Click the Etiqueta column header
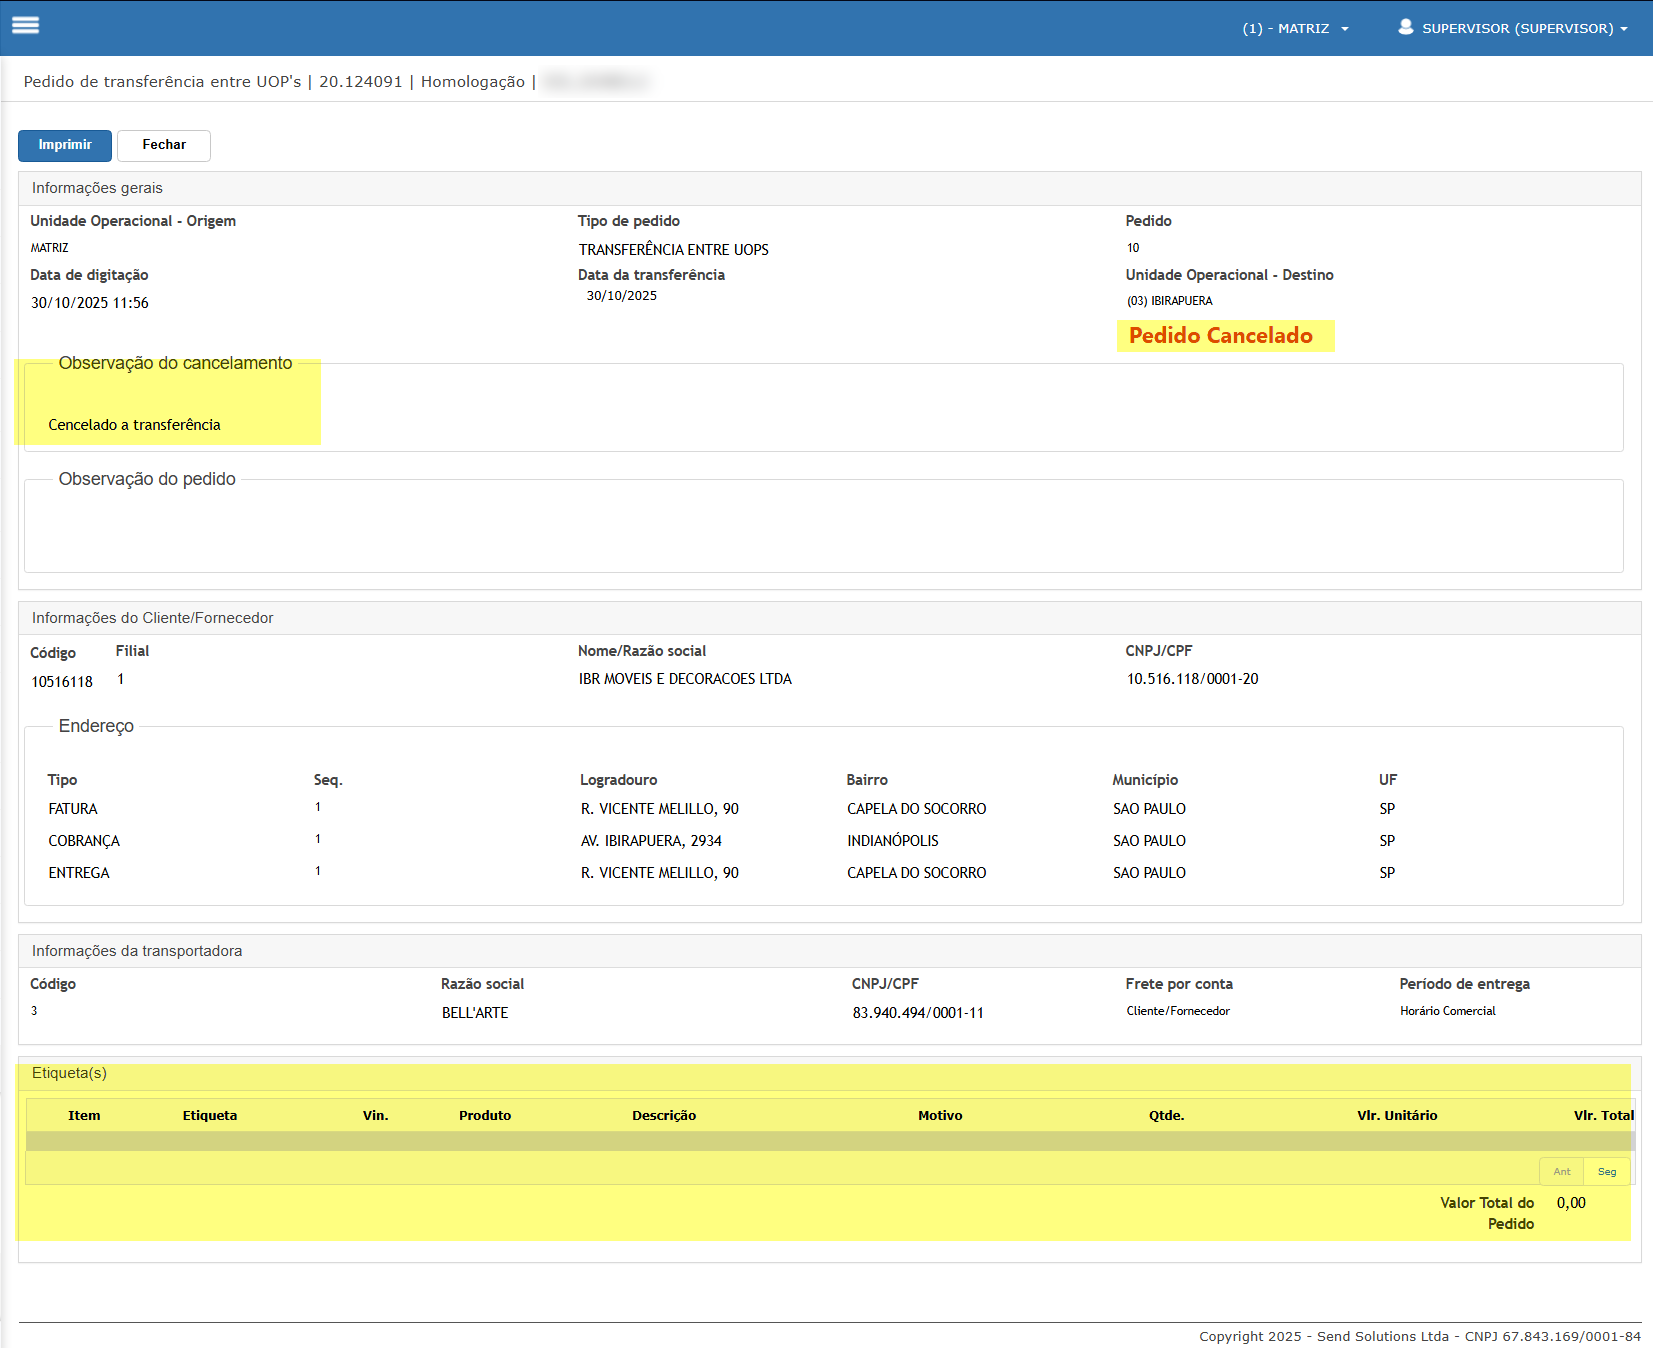This screenshot has height=1348, width=1653. pyautogui.click(x=210, y=1115)
